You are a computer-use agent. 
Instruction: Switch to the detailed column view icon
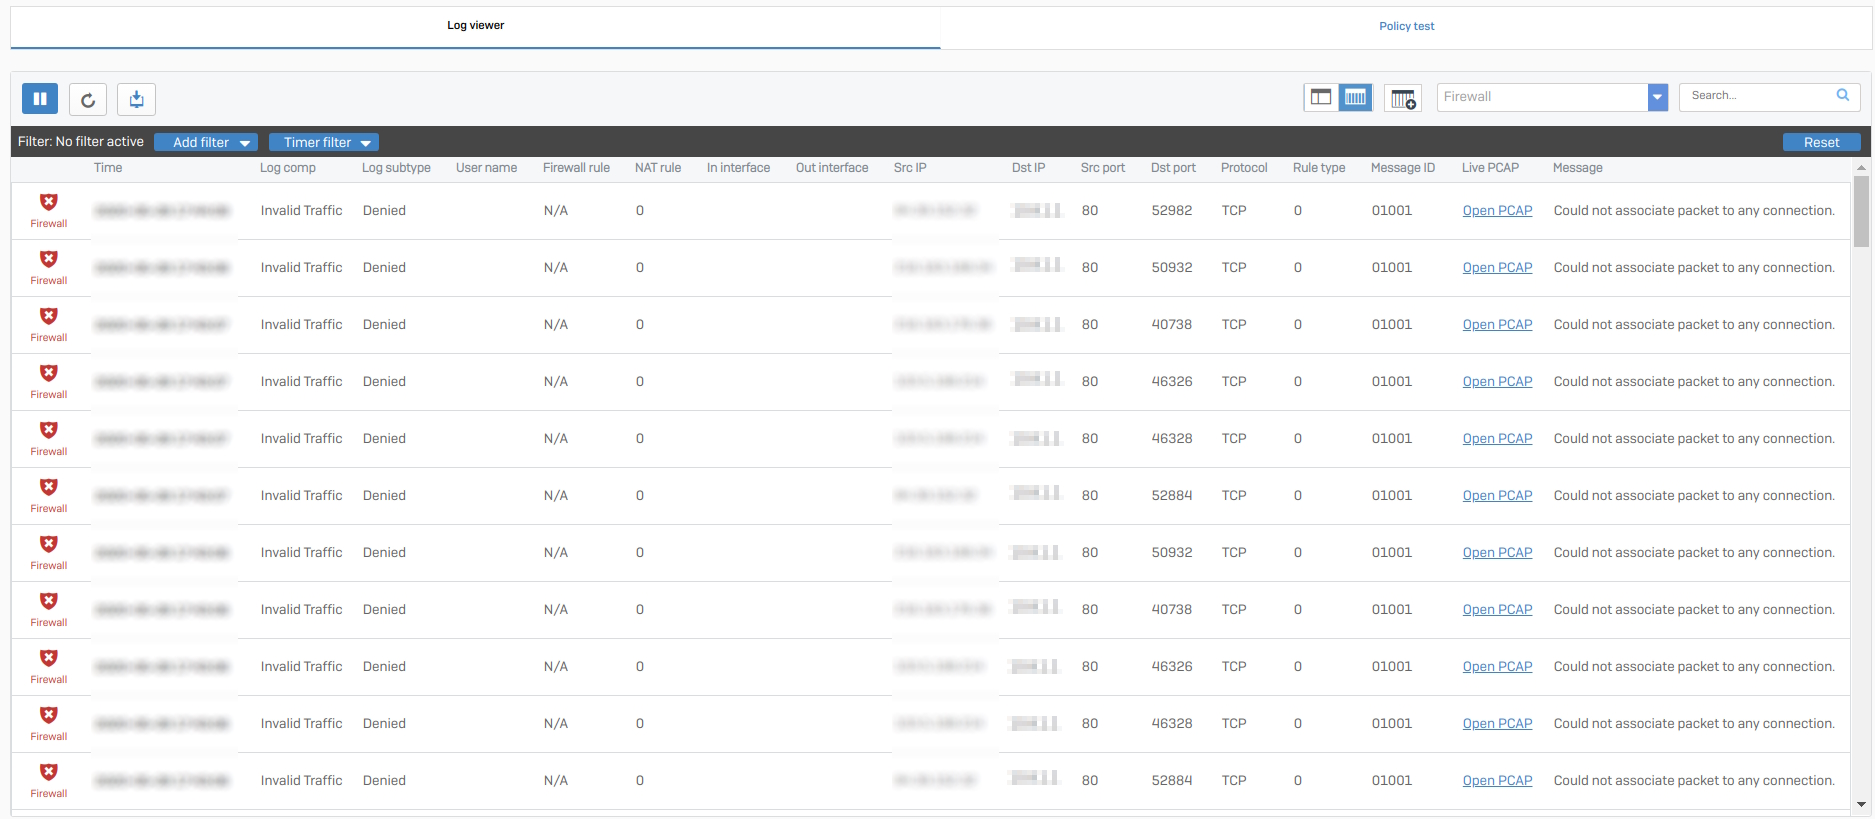(1355, 97)
